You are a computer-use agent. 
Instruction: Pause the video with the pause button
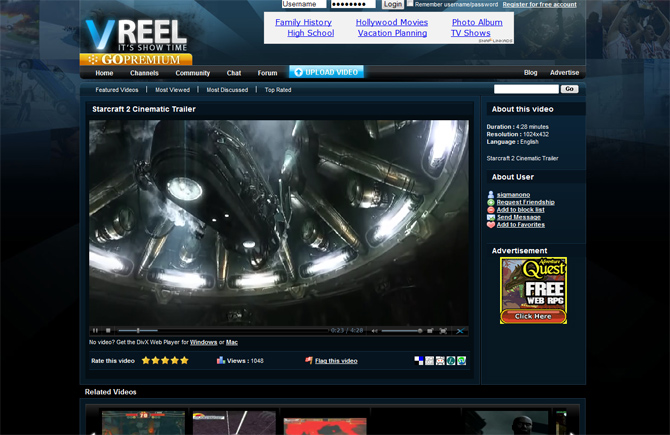click(95, 331)
